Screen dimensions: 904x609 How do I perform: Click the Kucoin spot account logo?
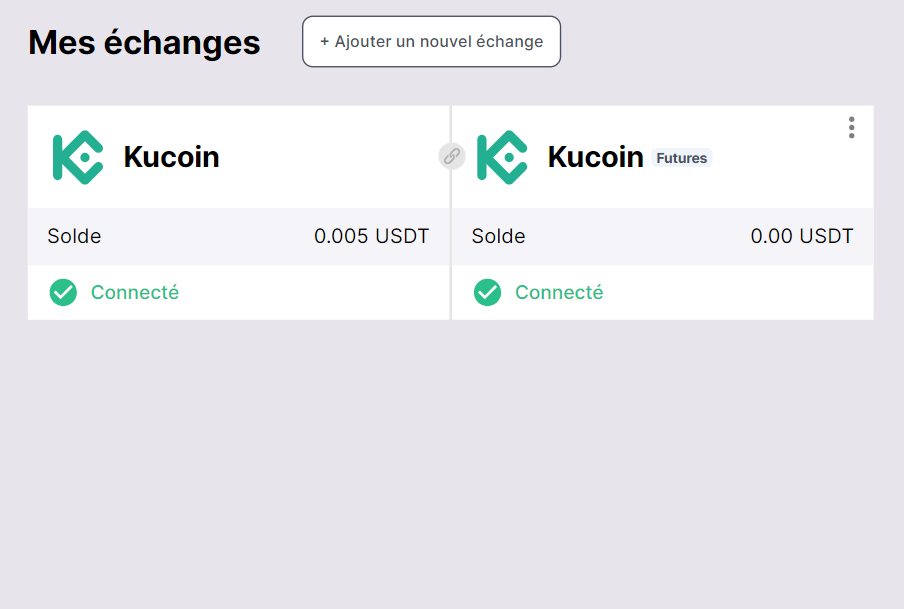coord(77,157)
